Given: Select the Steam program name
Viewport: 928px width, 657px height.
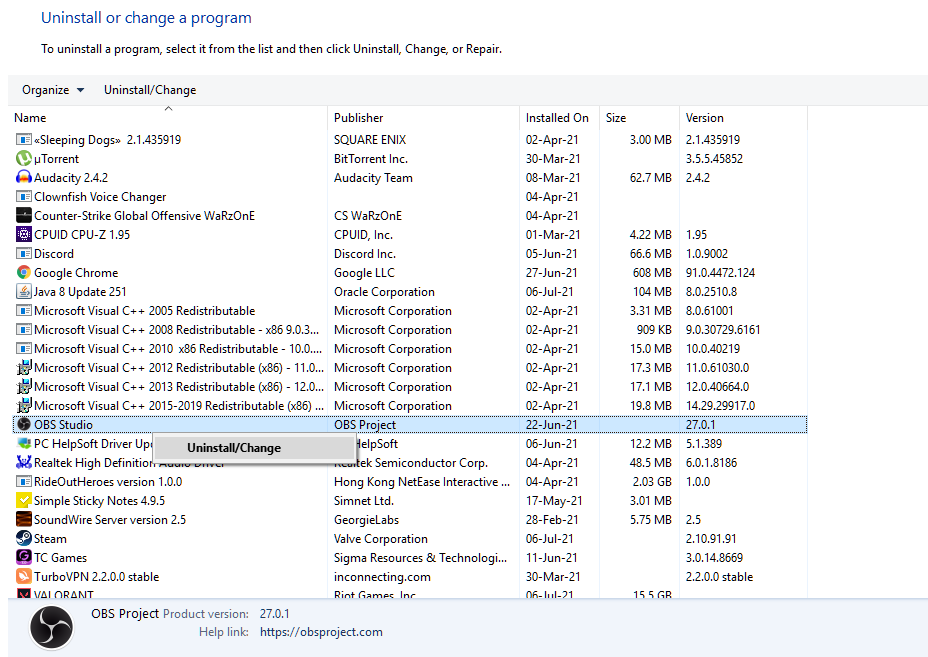Looking at the screenshot, I should tap(50, 539).
